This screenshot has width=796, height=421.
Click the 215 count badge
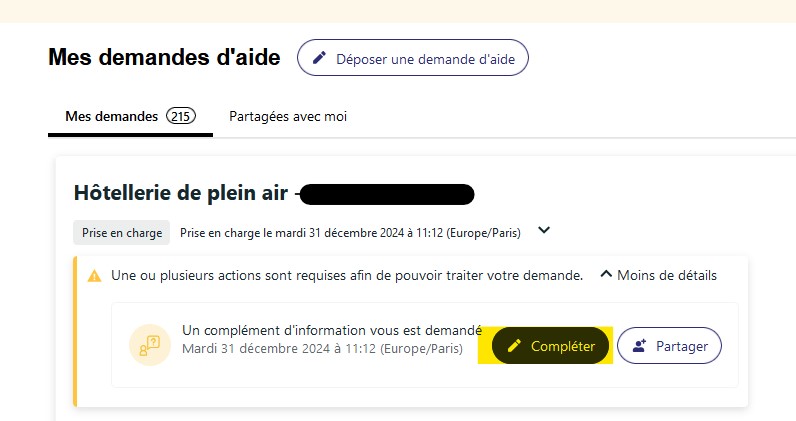pyautogui.click(x=181, y=116)
